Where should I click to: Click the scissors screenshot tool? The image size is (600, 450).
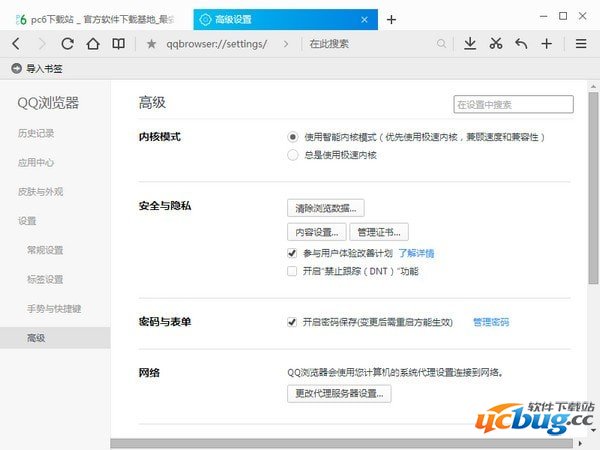click(x=496, y=43)
